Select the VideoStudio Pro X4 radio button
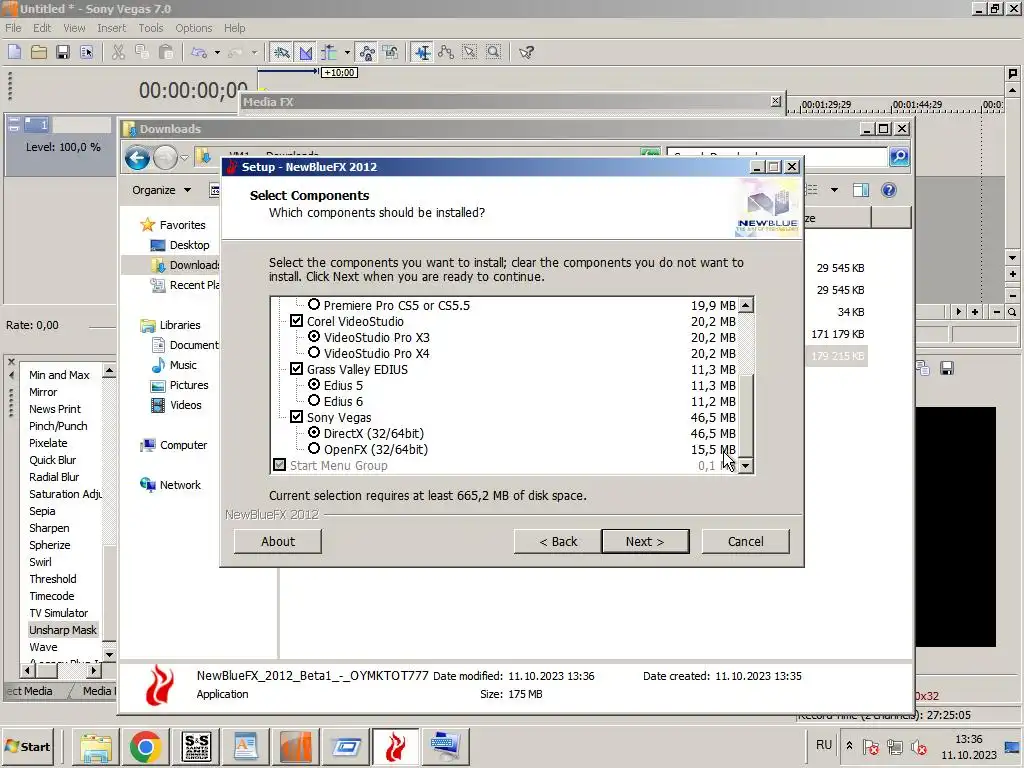Screen dimensions: 1024x768 point(314,353)
